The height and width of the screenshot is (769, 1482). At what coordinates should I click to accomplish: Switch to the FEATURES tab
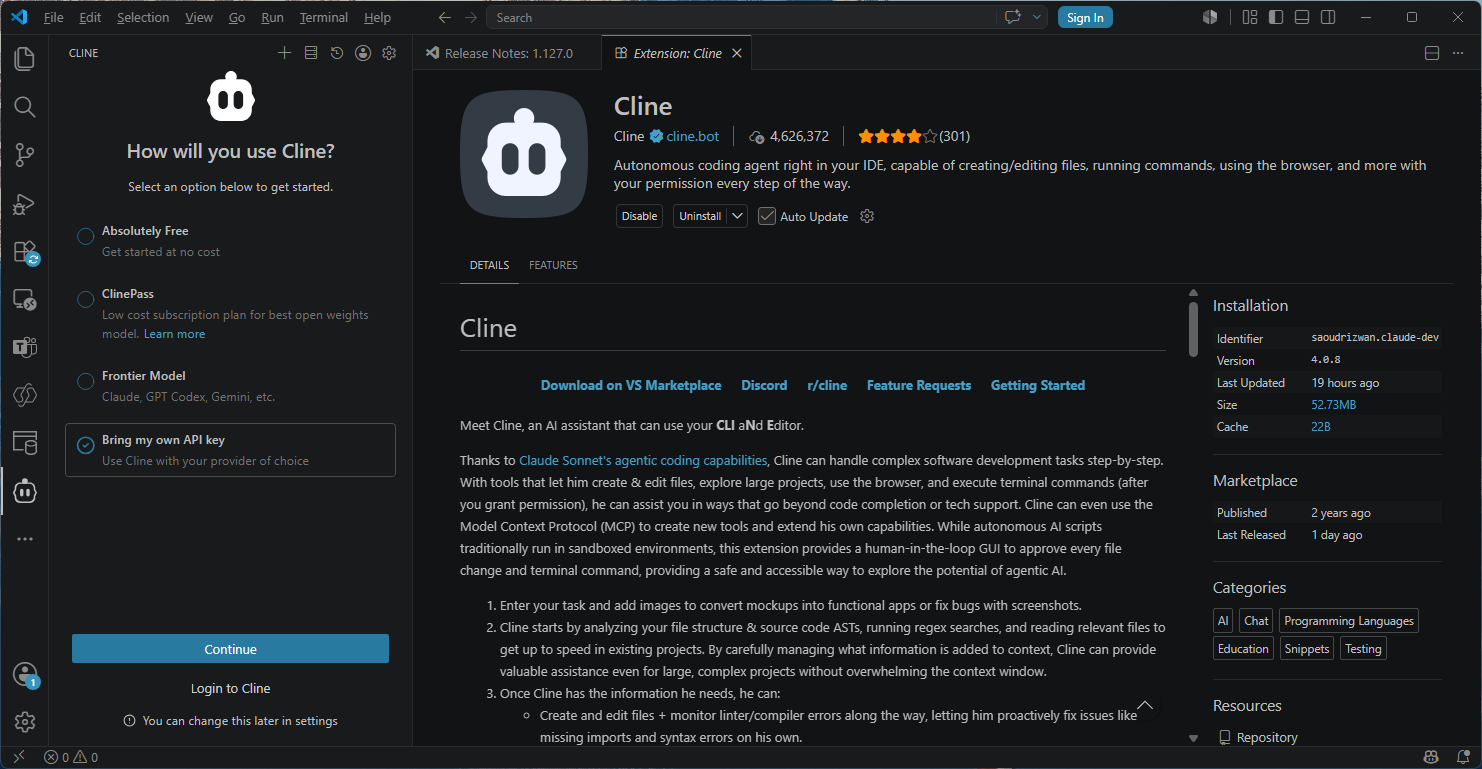tap(553, 265)
